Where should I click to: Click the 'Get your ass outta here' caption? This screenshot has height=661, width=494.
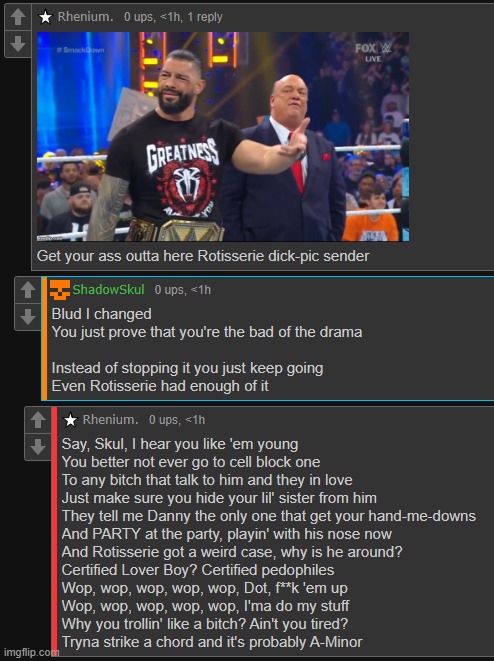(x=203, y=256)
